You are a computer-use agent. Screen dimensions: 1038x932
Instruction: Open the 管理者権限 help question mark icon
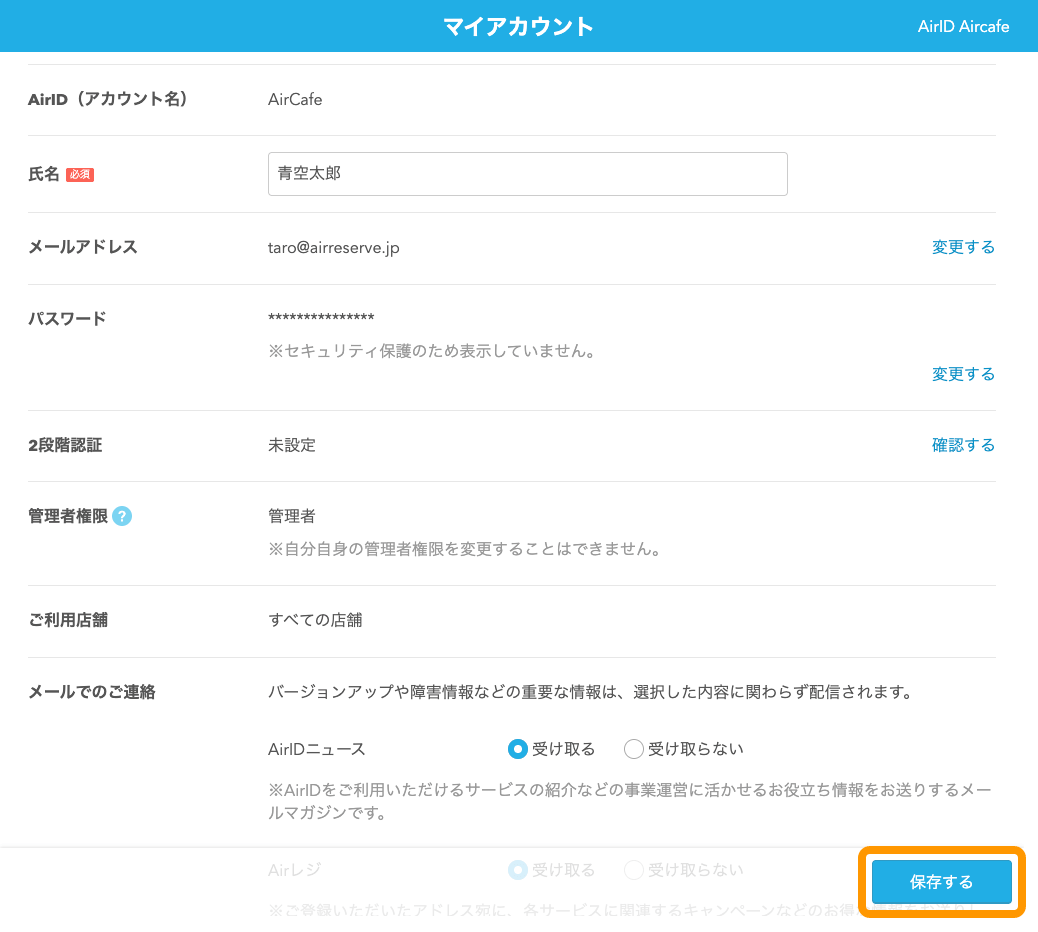120,516
